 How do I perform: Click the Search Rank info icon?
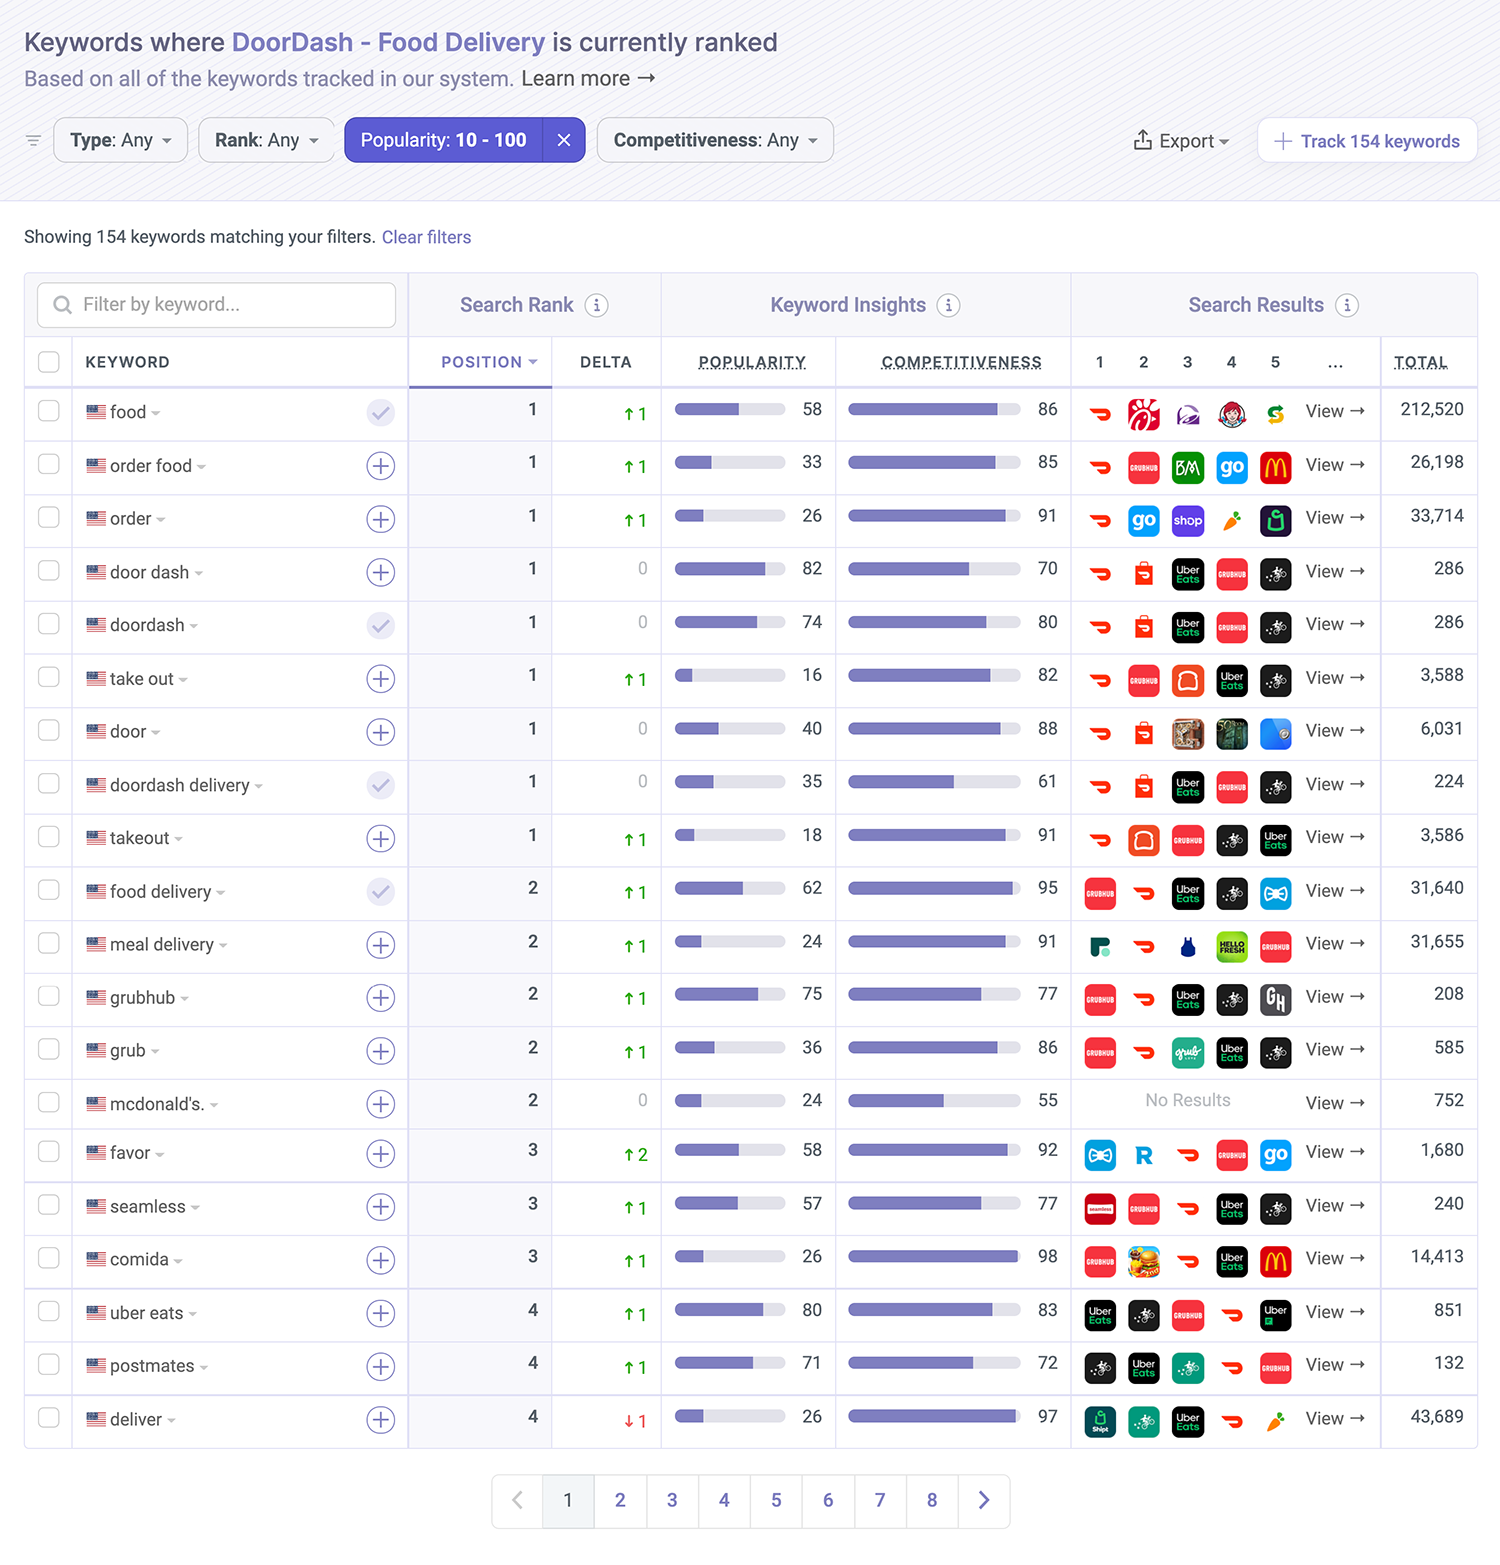[x=596, y=305]
